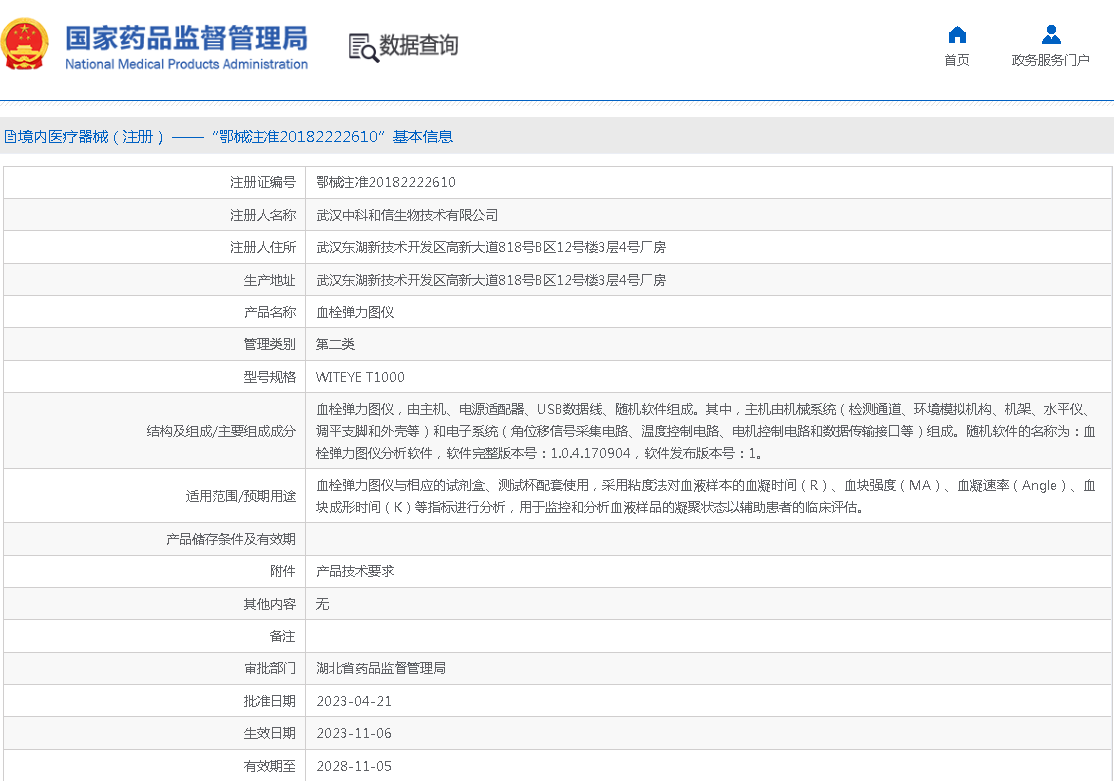Click the 国家药品监督管理局 title text
Viewport: 1114px width, 781px height.
coord(186,38)
